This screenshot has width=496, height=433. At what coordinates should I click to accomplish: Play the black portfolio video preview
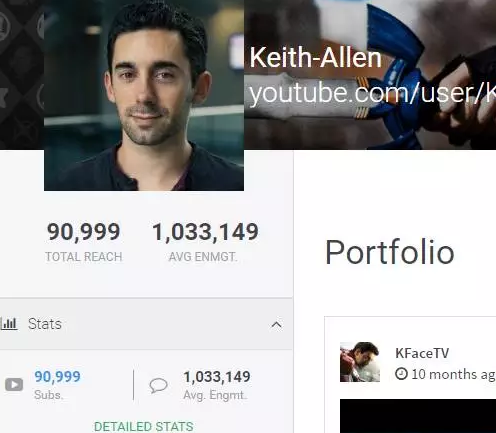[x=418, y=416]
